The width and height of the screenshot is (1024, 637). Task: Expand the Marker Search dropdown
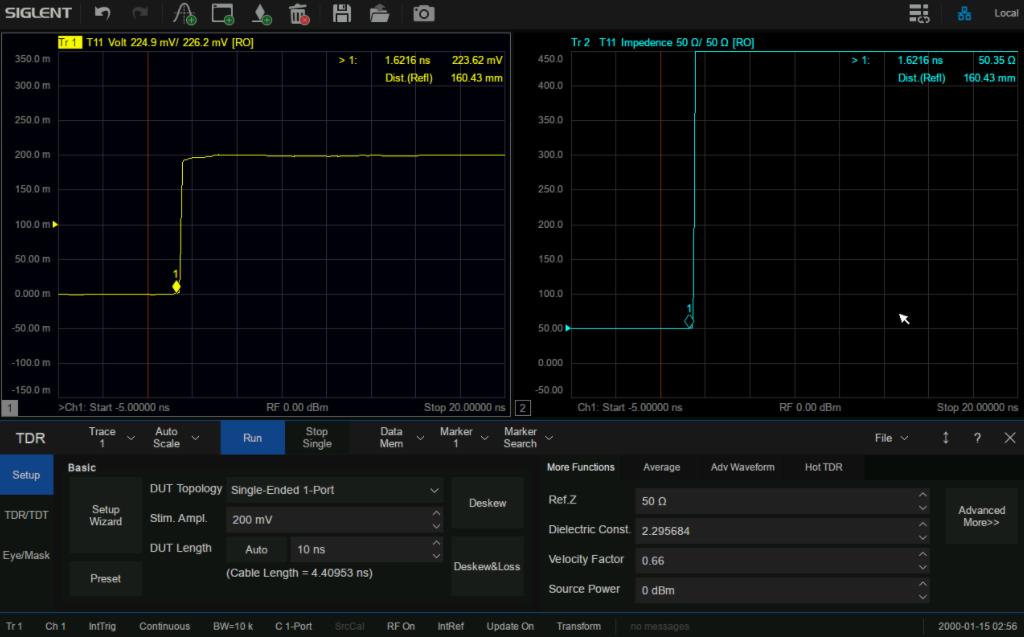click(x=549, y=438)
